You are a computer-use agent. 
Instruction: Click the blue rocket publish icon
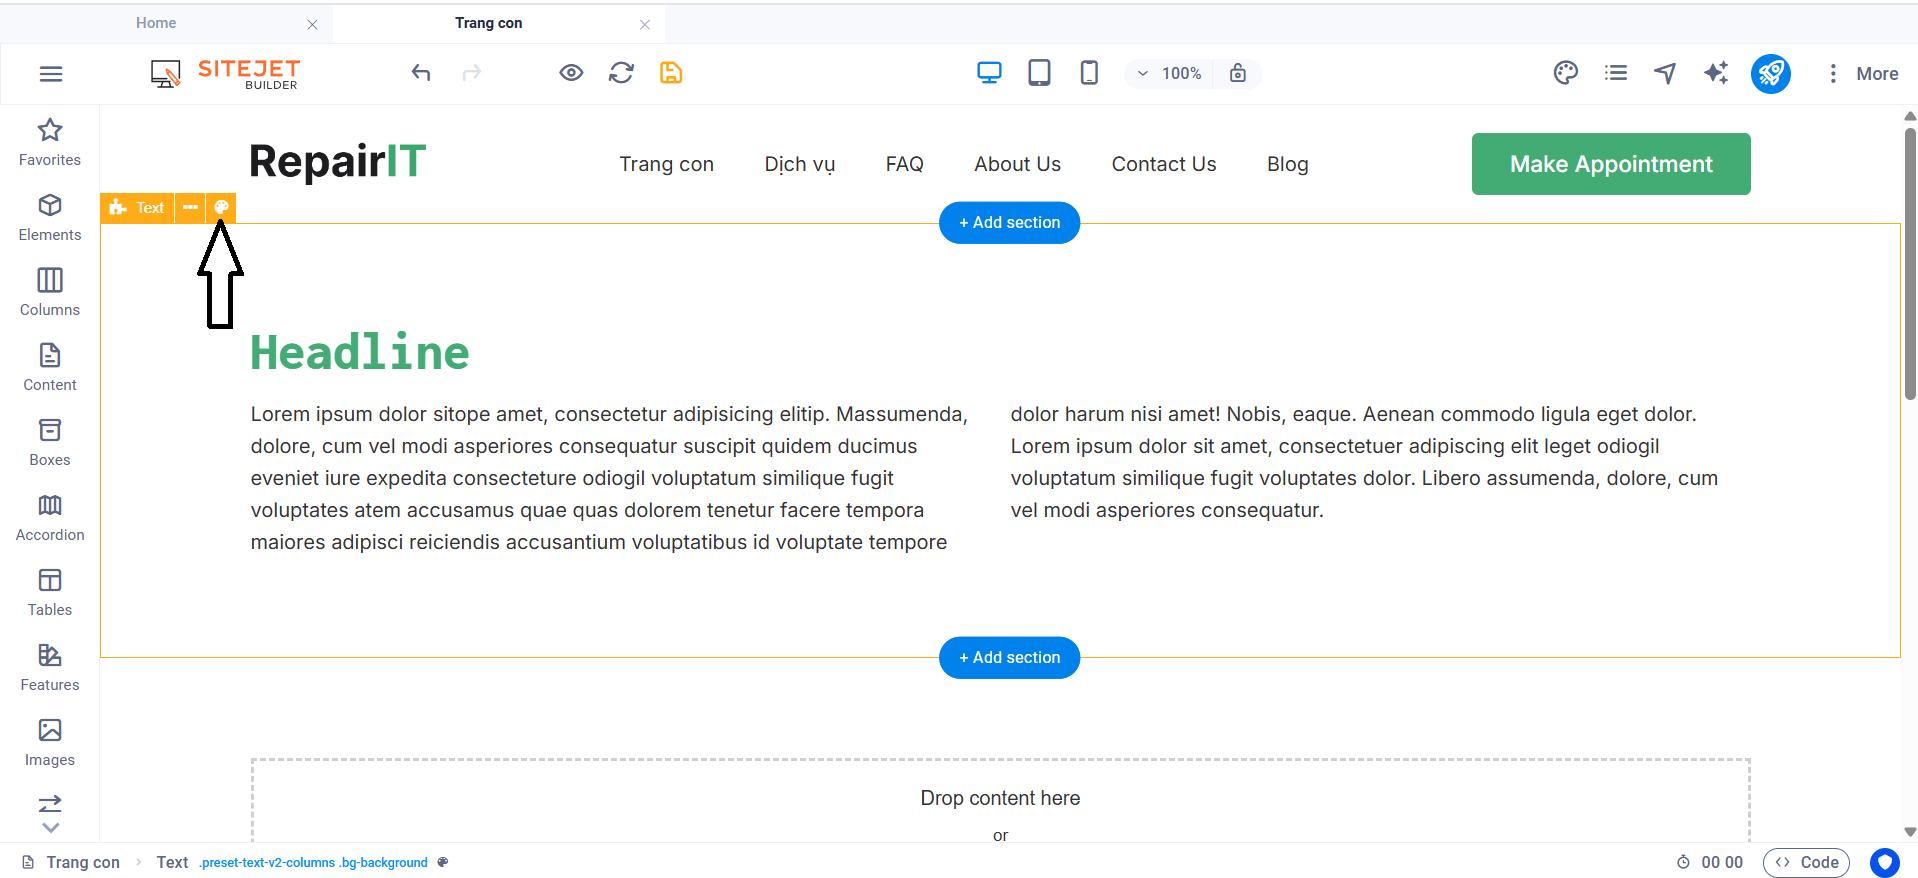[1770, 73]
